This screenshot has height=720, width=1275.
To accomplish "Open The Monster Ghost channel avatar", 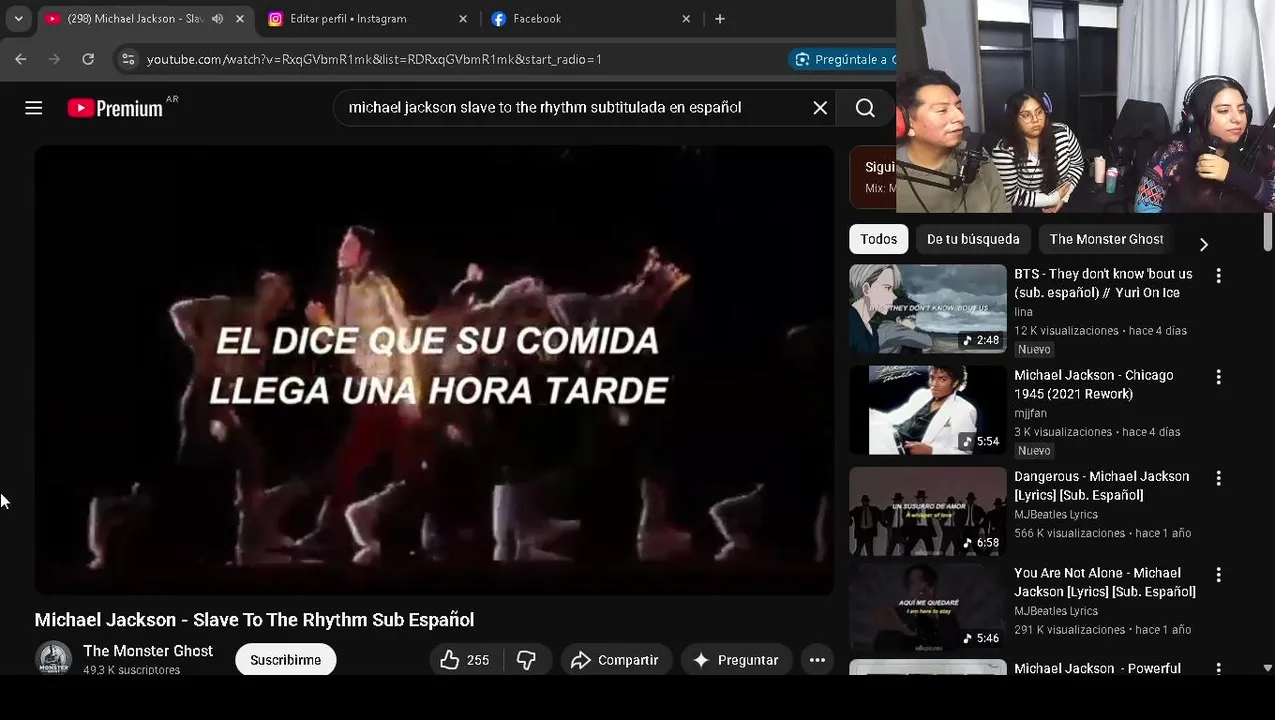I will (x=53, y=659).
